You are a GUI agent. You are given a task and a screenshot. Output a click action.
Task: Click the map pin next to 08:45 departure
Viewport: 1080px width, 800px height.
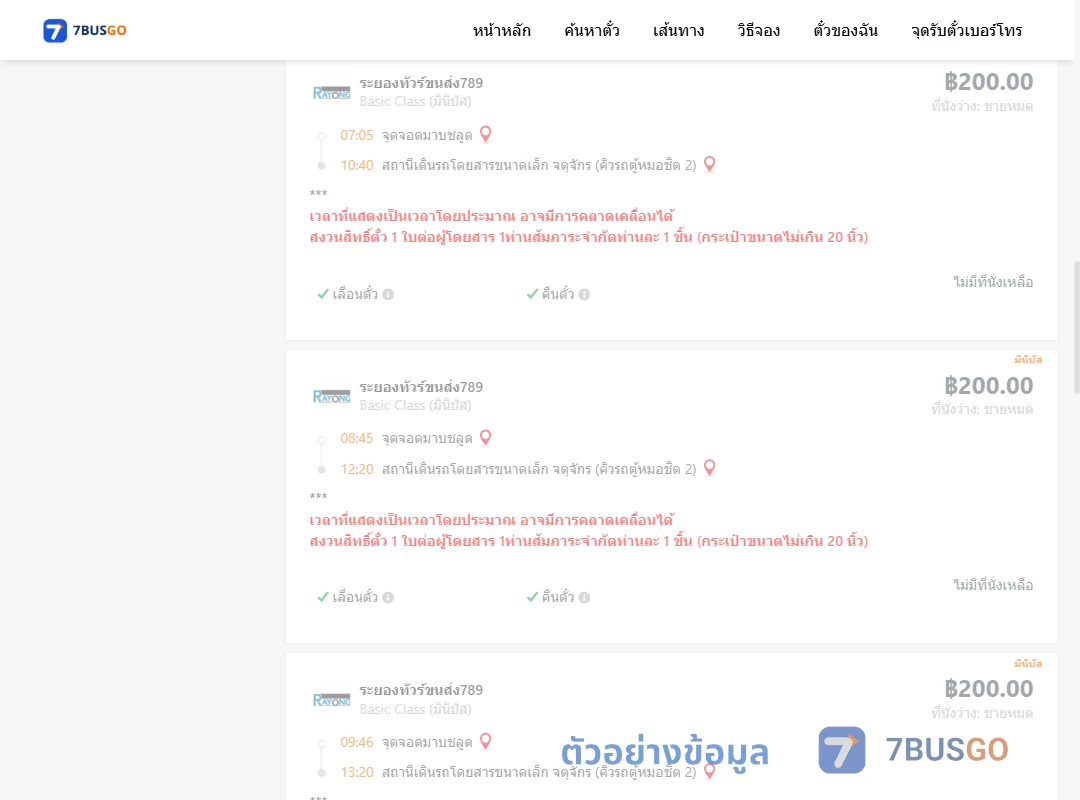coord(486,438)
